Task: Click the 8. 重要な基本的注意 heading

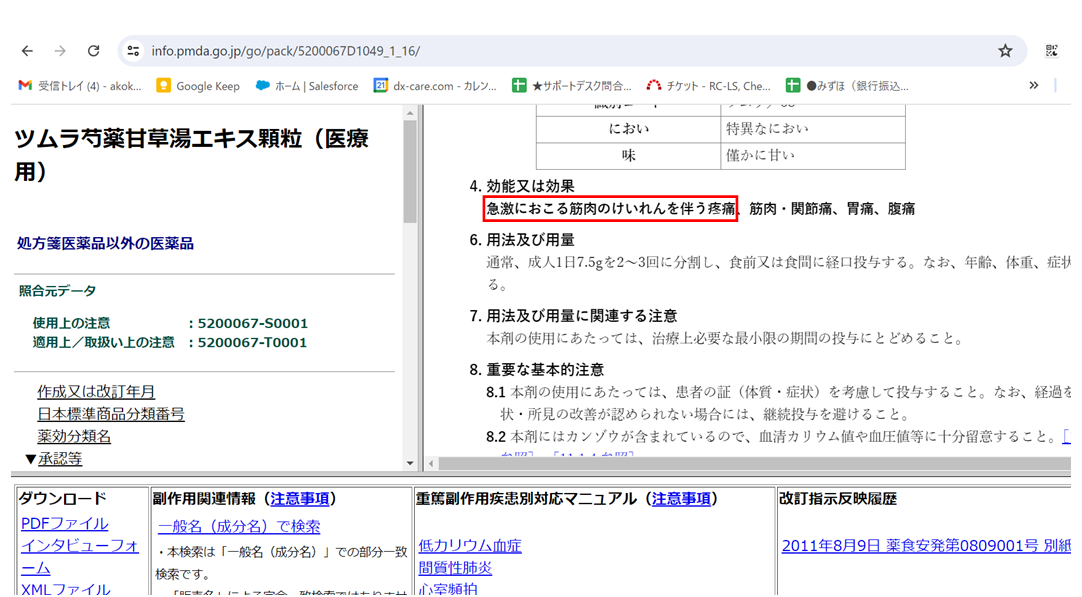Action: pos(537,370)
